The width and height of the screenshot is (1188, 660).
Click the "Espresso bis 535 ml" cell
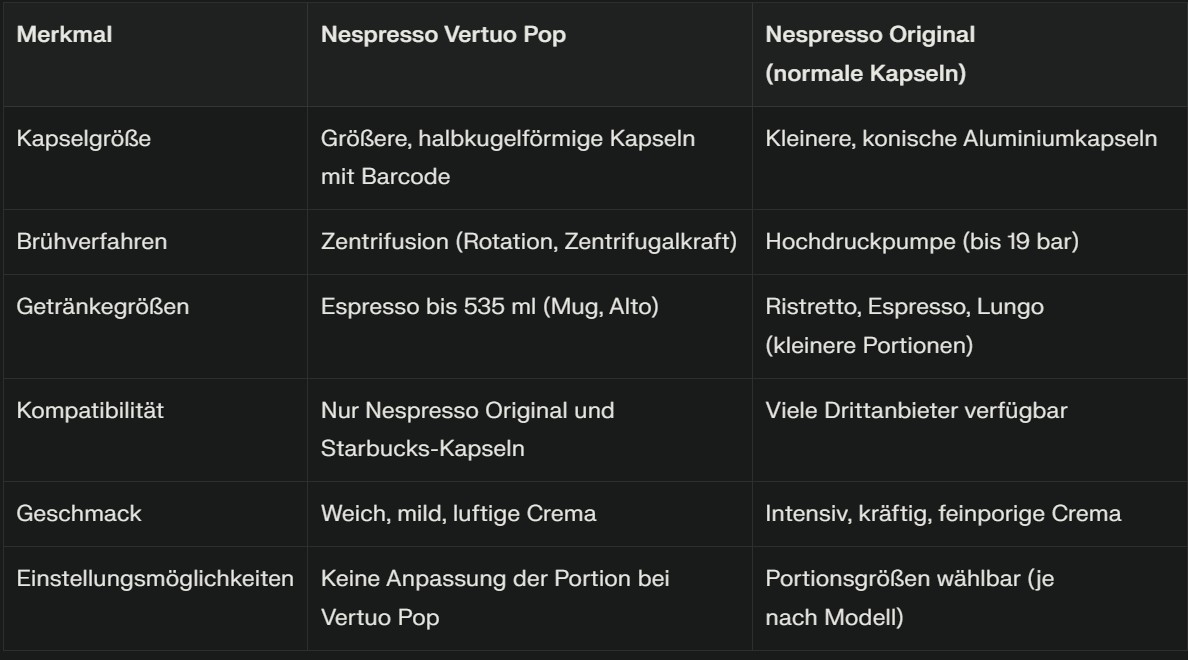pos(489,306)
